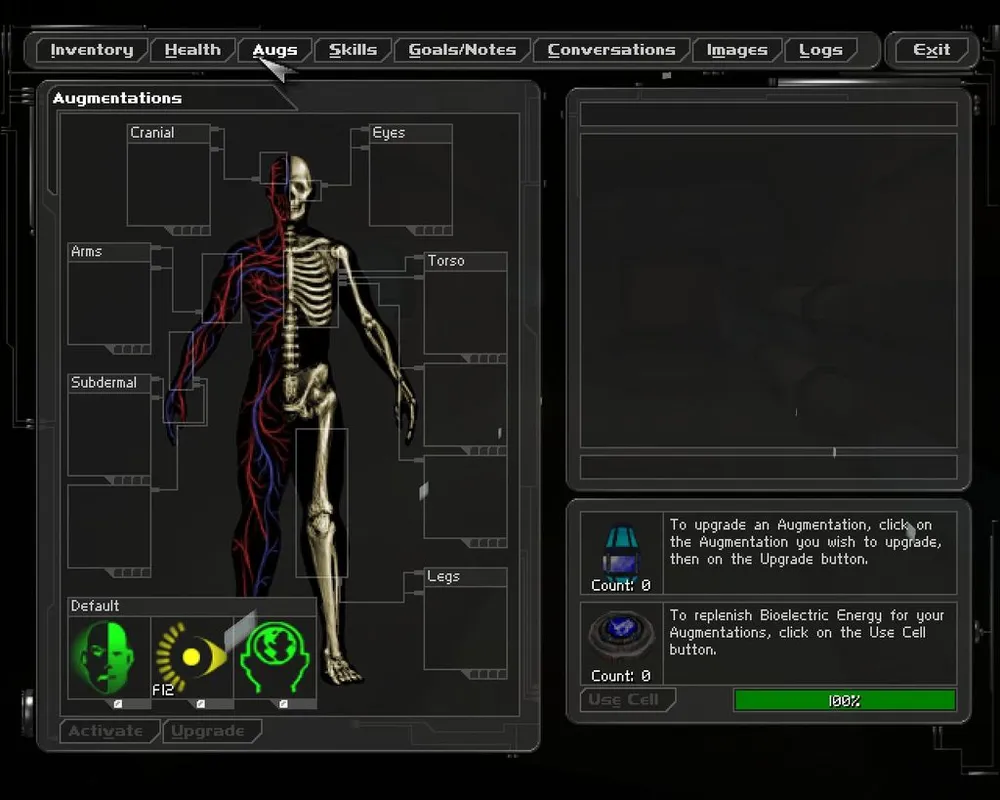
Task: Select the first empty Torso slot
Action: [x=466, y=312]
